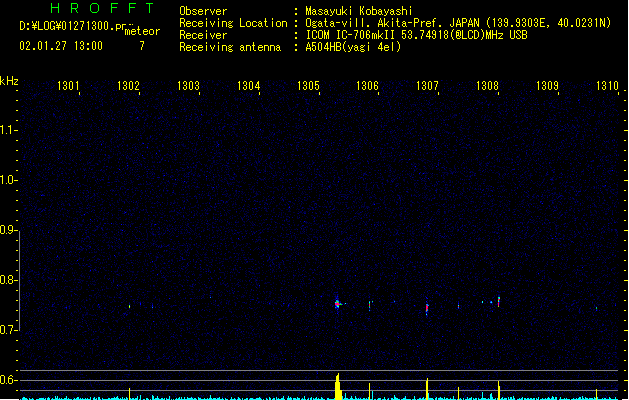Click the faint meteor echo at 1302 in spectrogram
The height and width of the screenshot is (400, 629).
129,306
